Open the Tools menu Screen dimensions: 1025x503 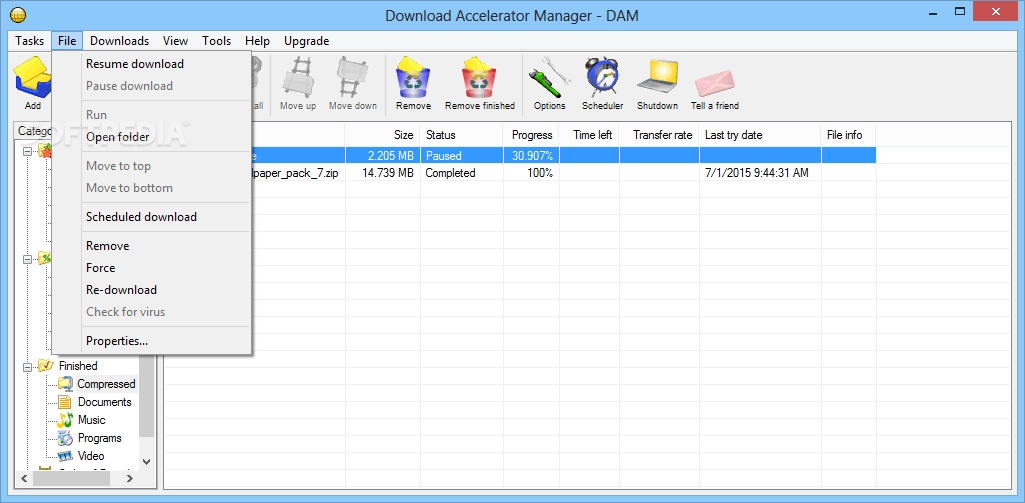pyautogui.click(x=216, y=41)
